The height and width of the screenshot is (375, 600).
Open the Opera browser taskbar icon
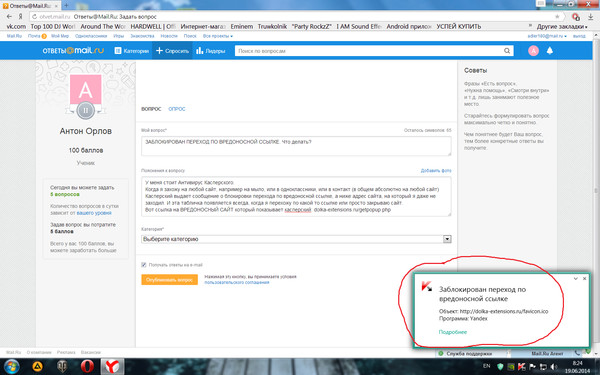point(87,367)
